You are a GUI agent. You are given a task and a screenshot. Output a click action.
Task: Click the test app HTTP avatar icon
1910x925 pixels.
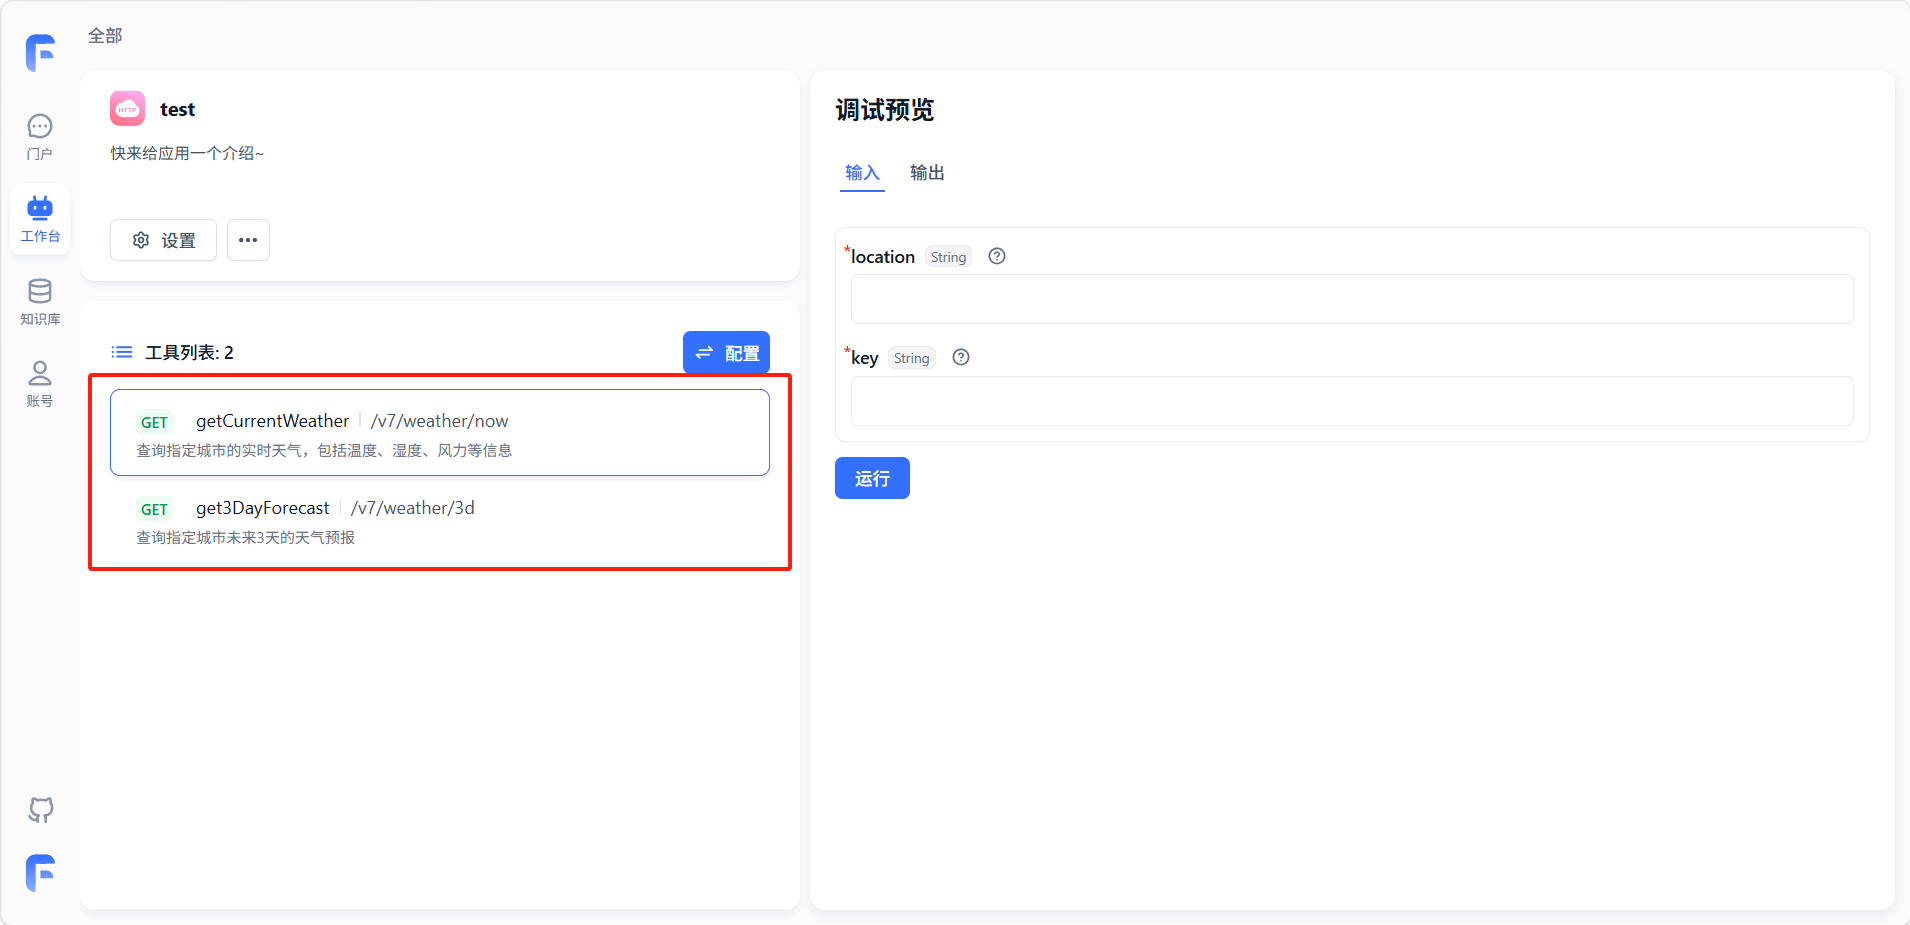[128, 109]
